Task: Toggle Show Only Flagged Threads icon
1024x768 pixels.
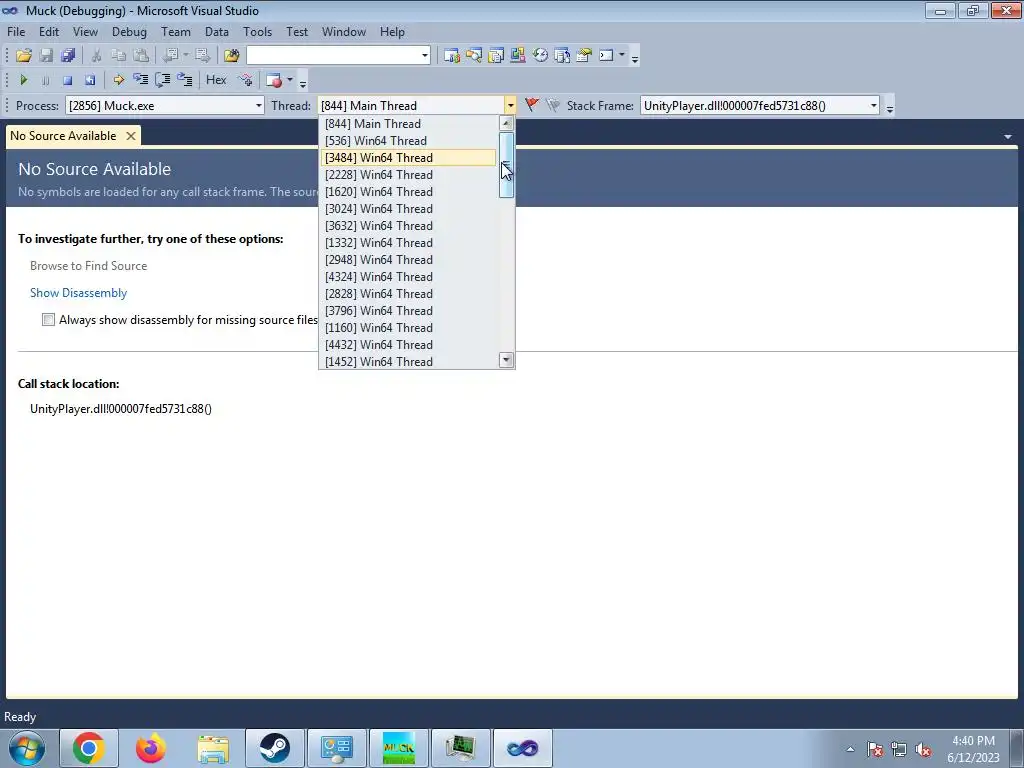Action: click(553, 105)
